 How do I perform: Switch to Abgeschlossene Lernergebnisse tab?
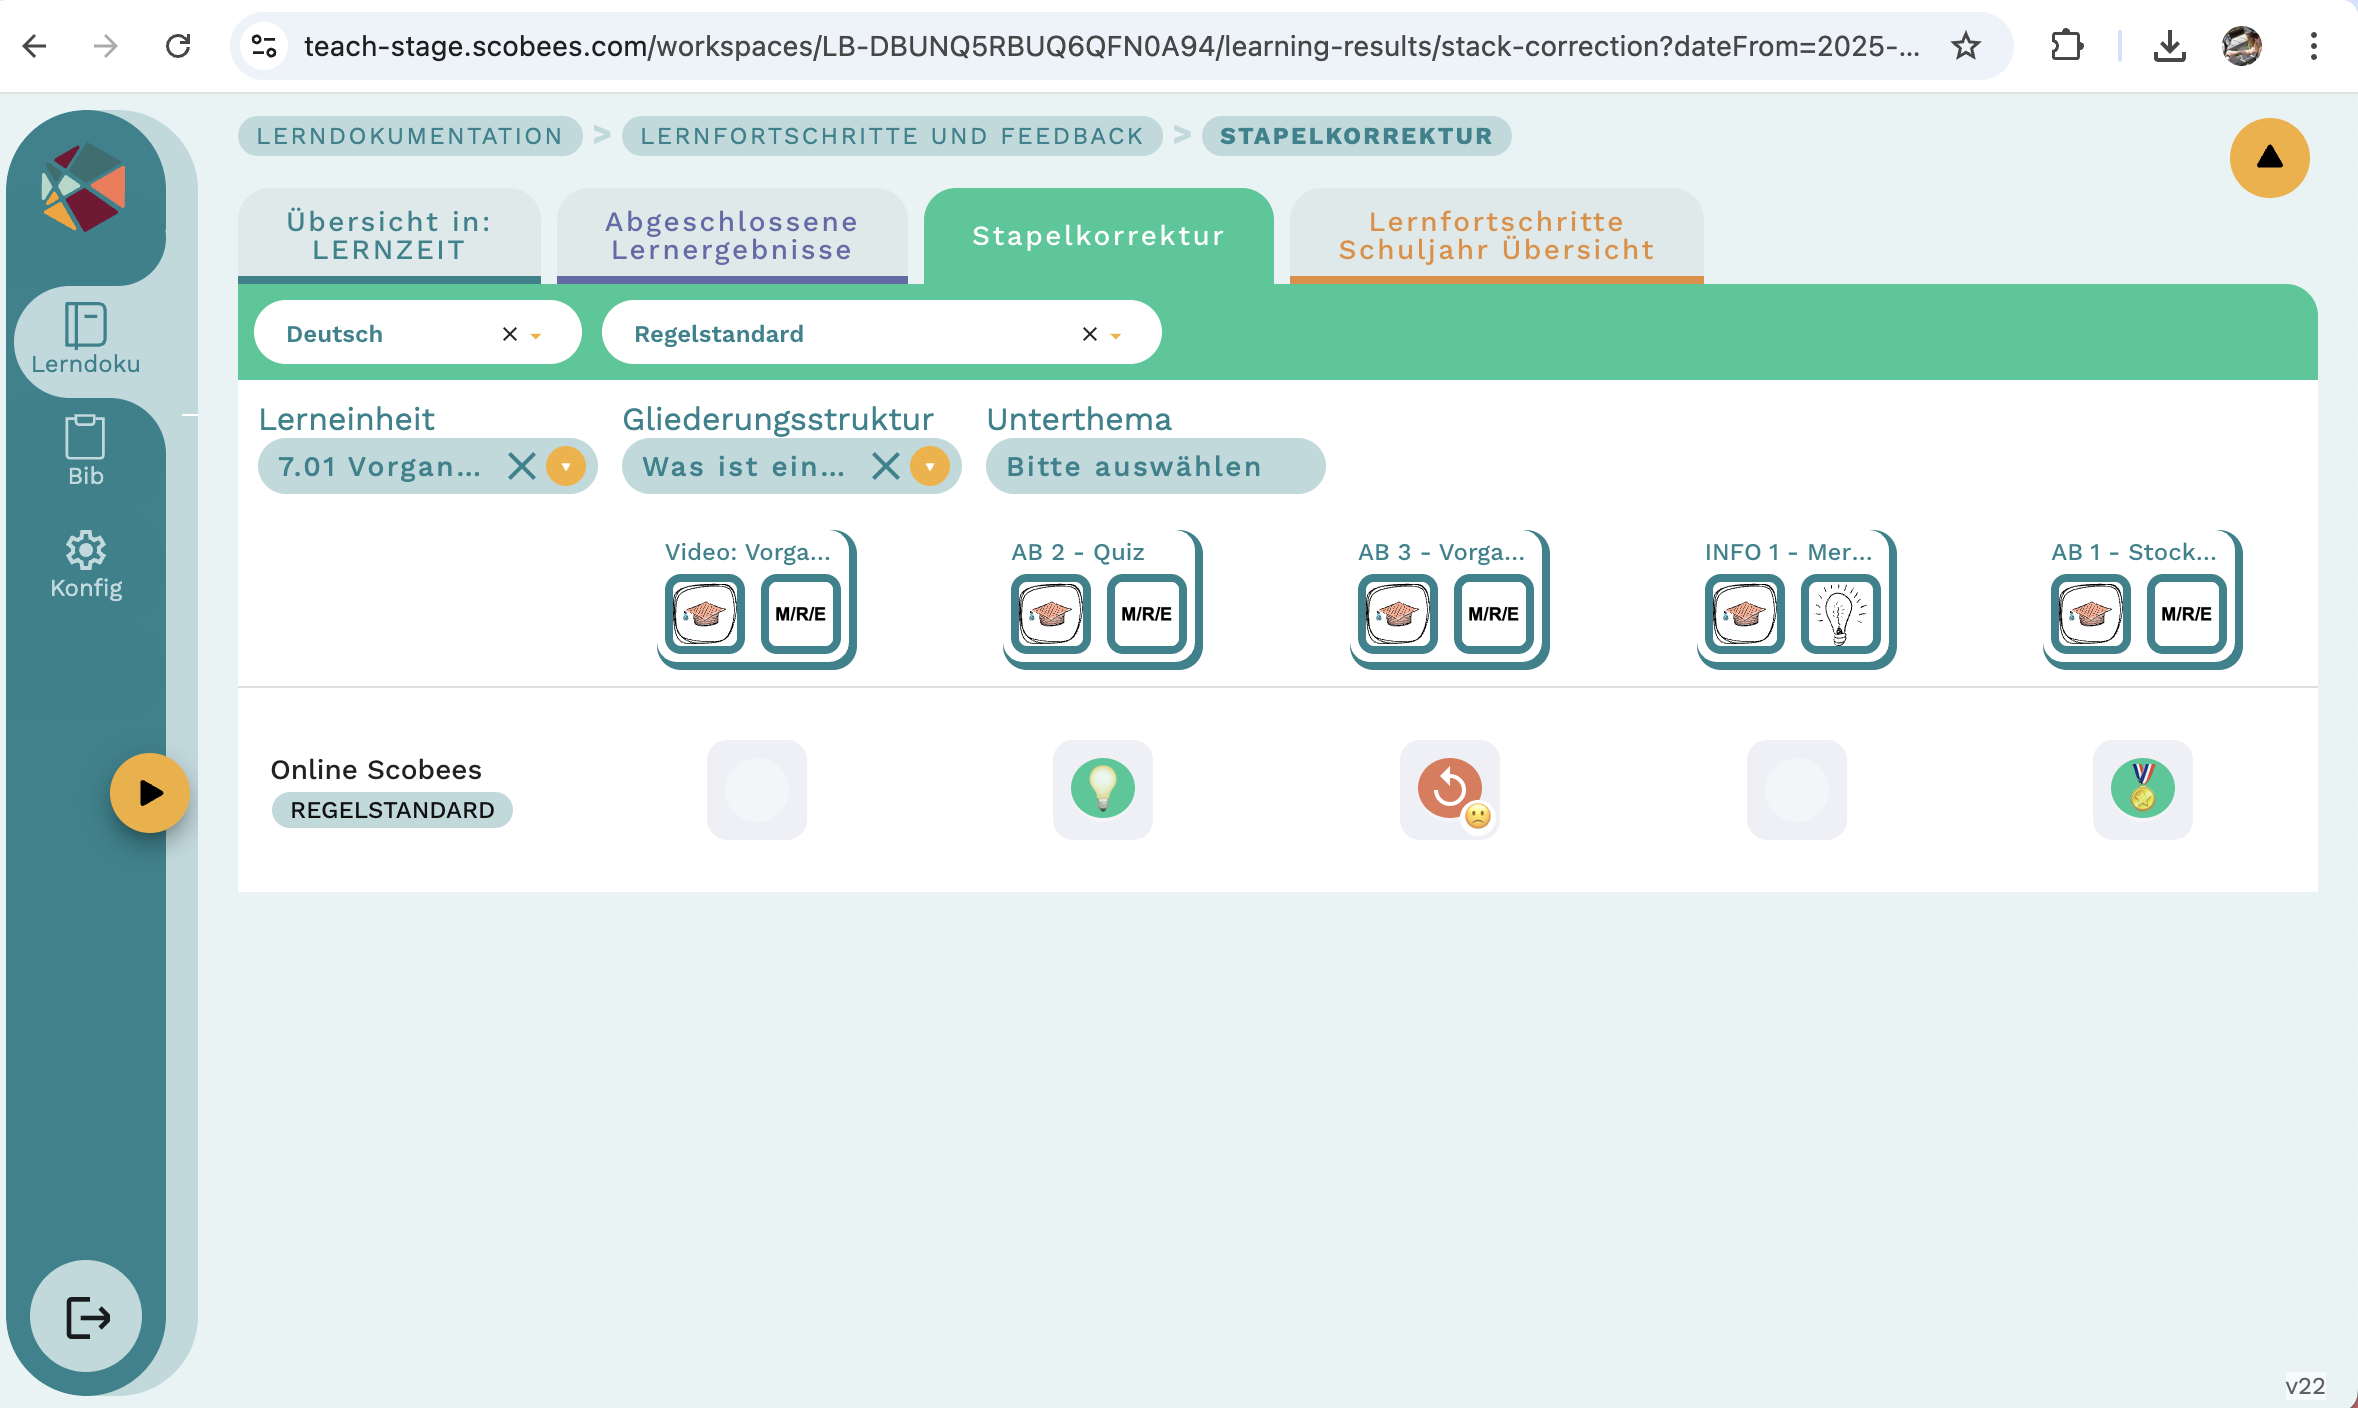(732, 236)
